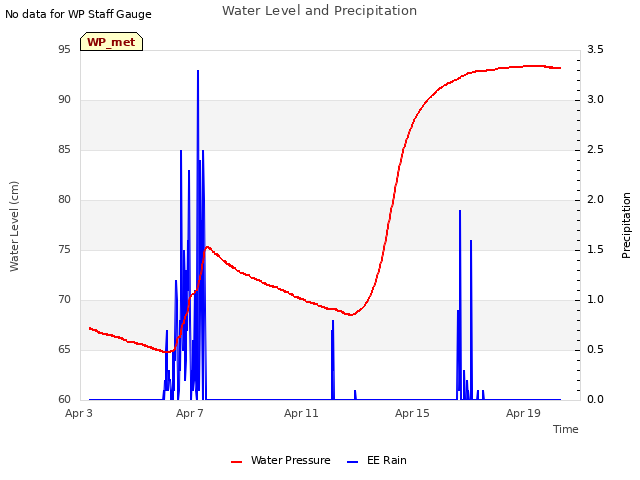The image size is (640, 480).
Task: Click the red Water Pressure legend swatch
Action: tap(236, 462)
